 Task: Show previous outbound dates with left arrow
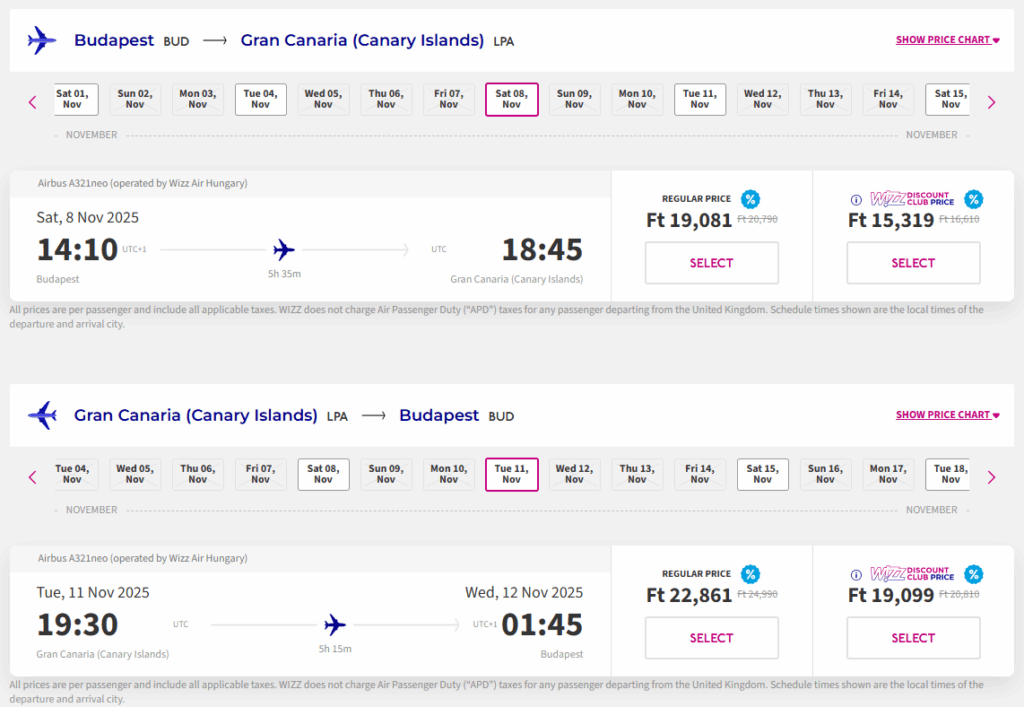(x=32, y=102)
